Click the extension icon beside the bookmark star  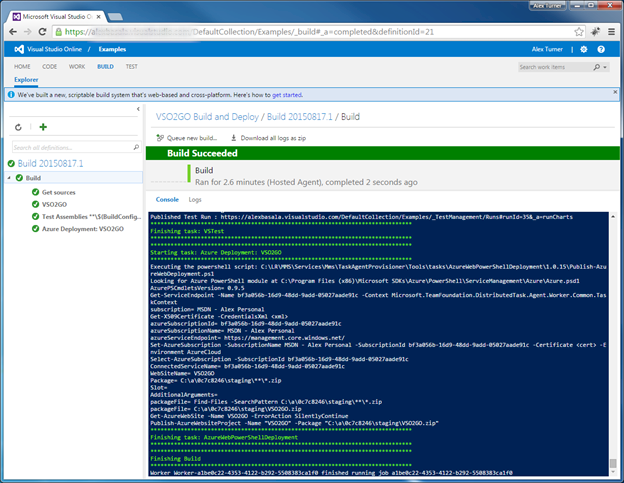click(x=595, y=32)
